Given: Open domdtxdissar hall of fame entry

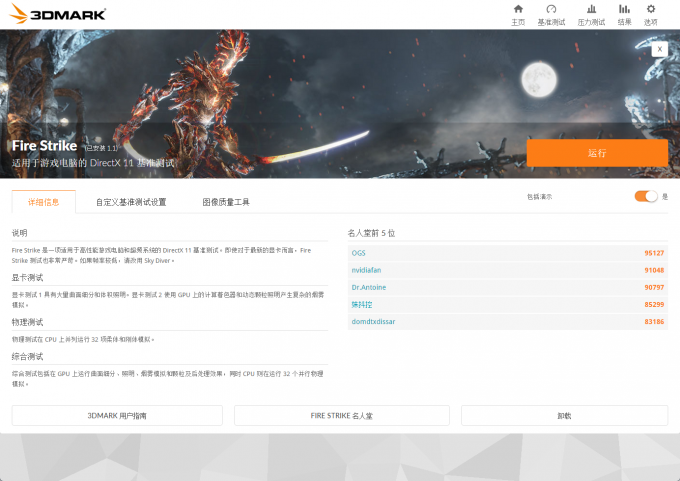Looking at the screenshot, I should coord(373,321).
